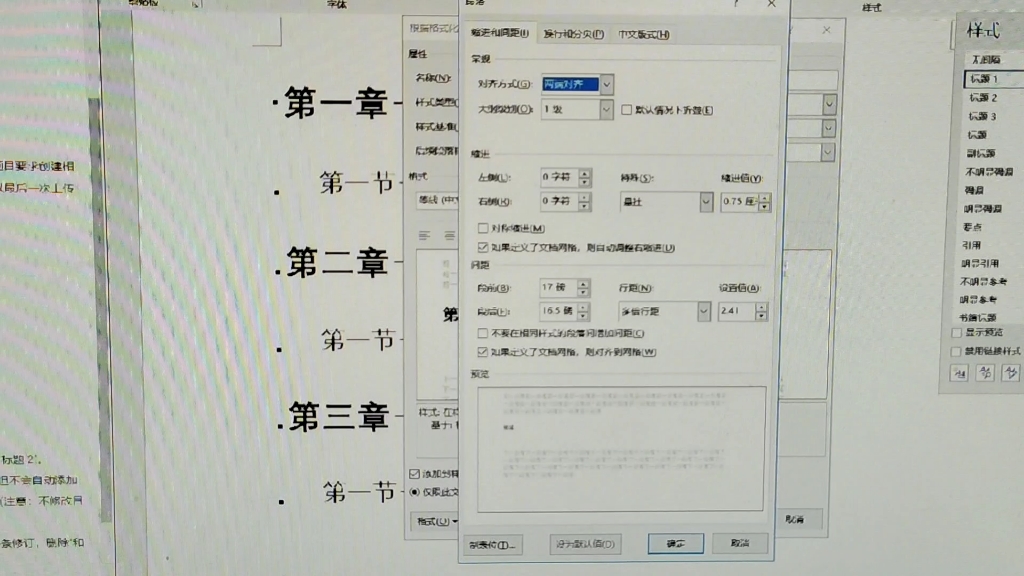Image resolution: width=1024 pixels, height=576 pixels.
Task: Open the Style Inspector icon at Styles pane bottom
Action: tap(987, 373)
